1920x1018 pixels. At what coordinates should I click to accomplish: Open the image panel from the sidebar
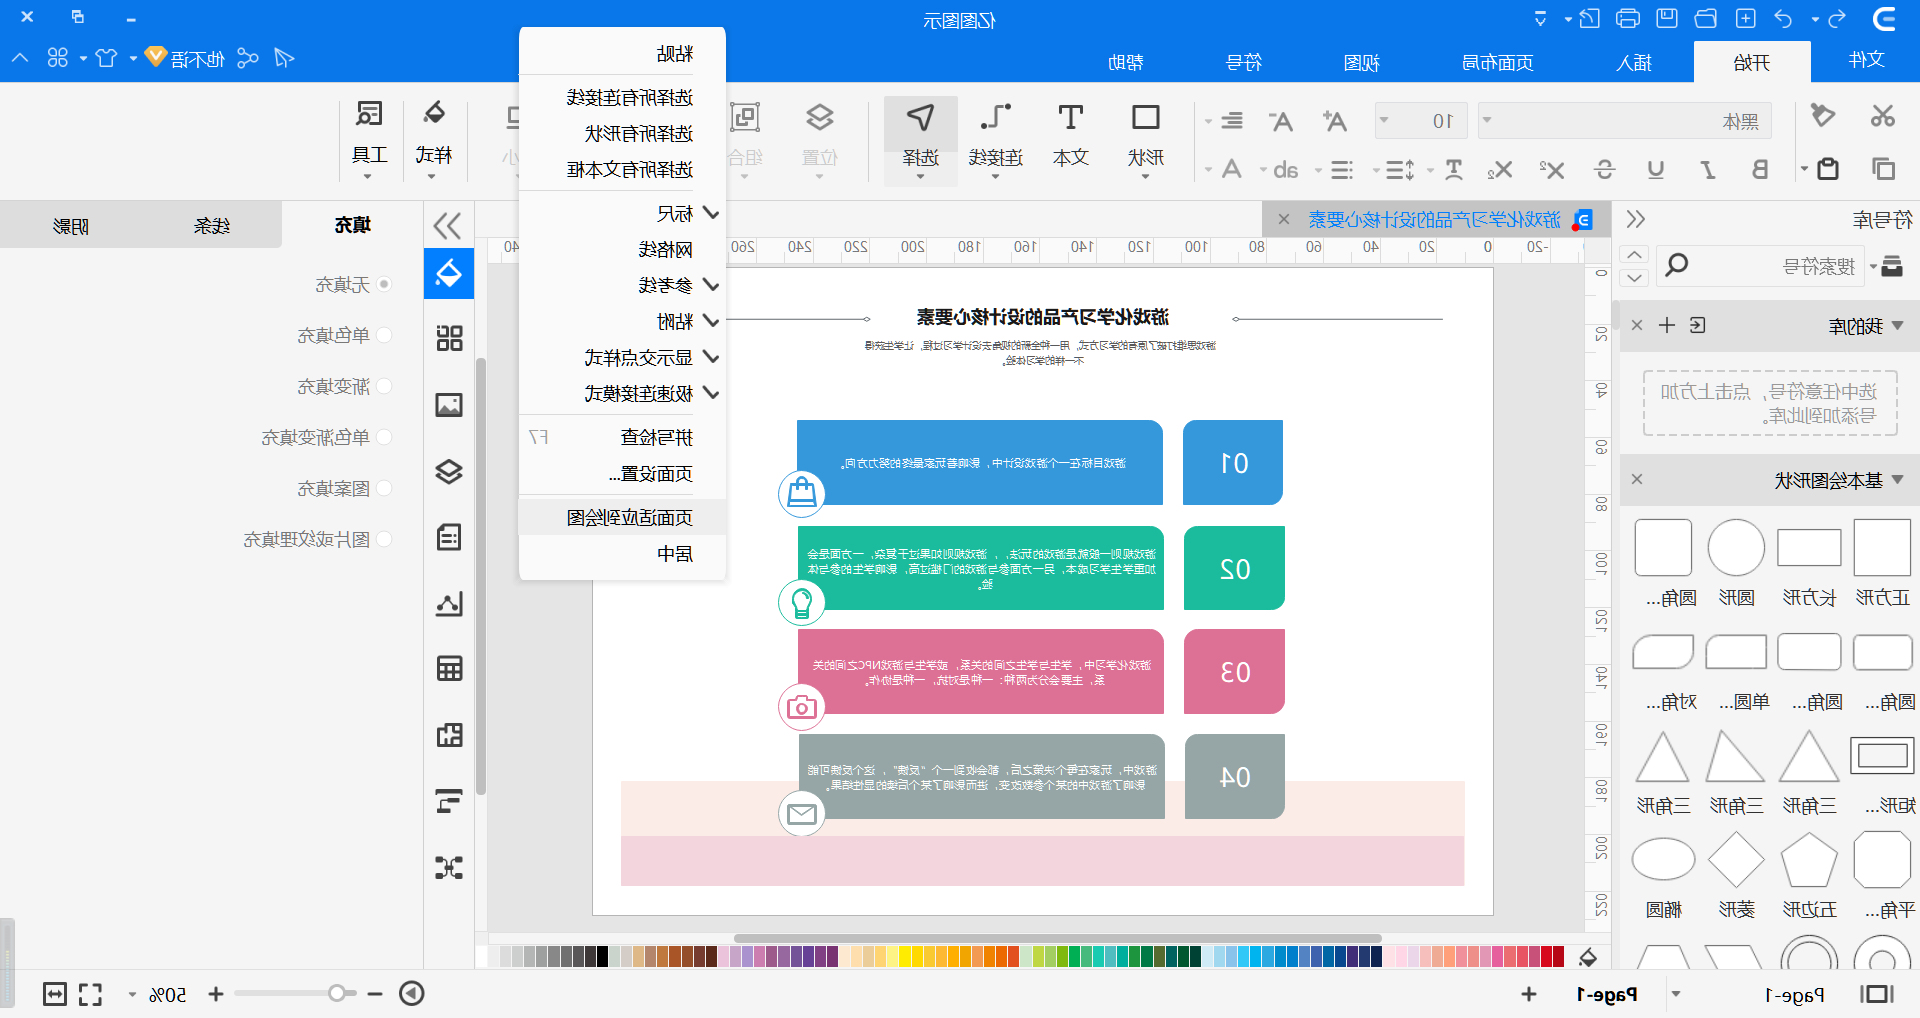pyautogui.click(x=449, y=405)
